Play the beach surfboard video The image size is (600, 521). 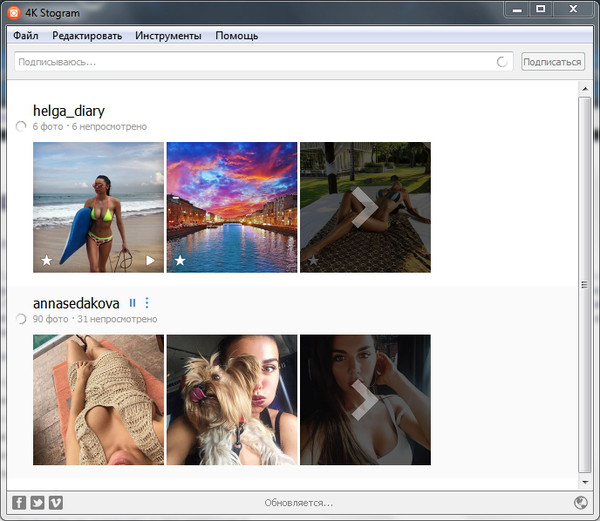[x=150, y=261]
